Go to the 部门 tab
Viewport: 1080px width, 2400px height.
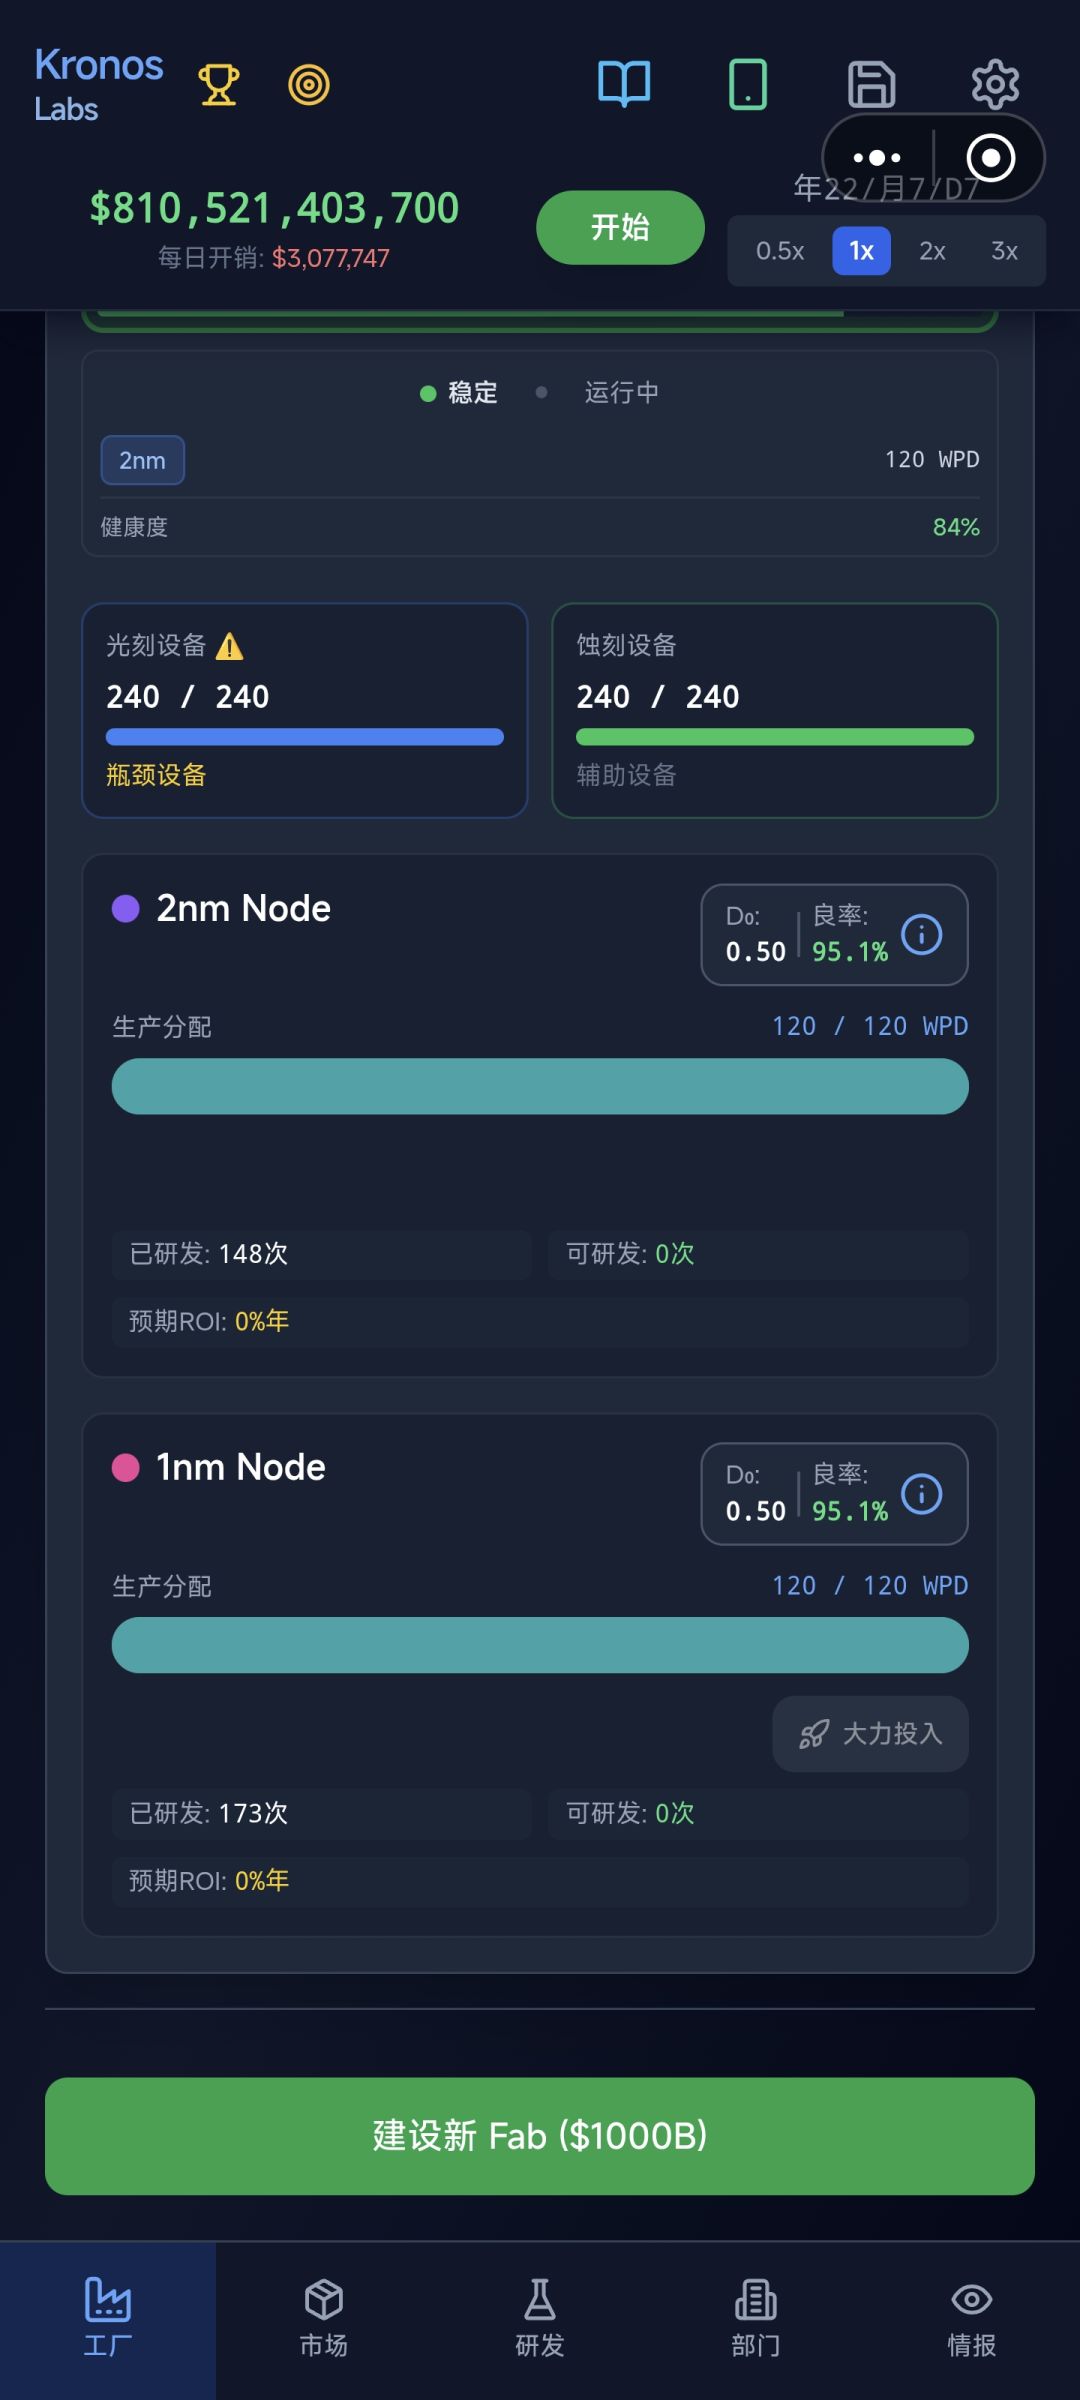point(756,2320)
